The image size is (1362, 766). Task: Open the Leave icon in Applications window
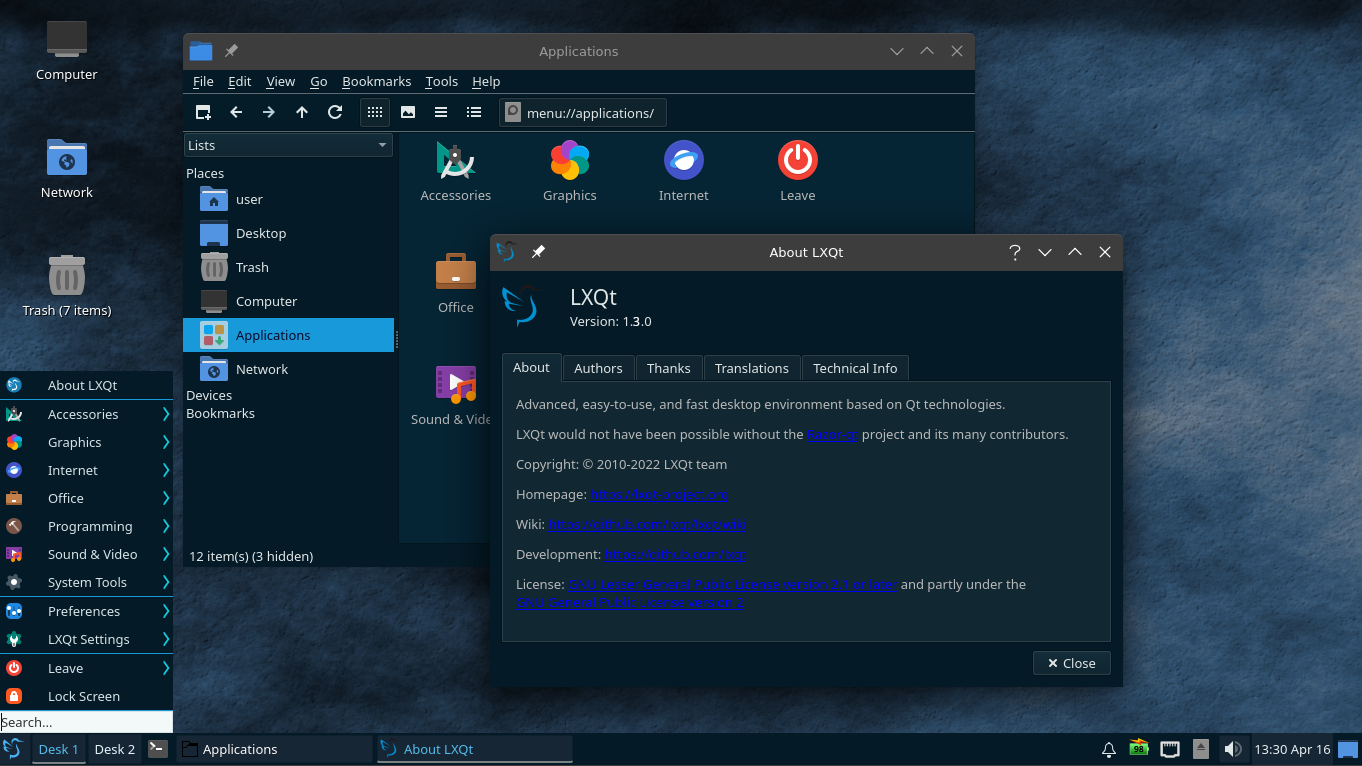tap(797, 171)
